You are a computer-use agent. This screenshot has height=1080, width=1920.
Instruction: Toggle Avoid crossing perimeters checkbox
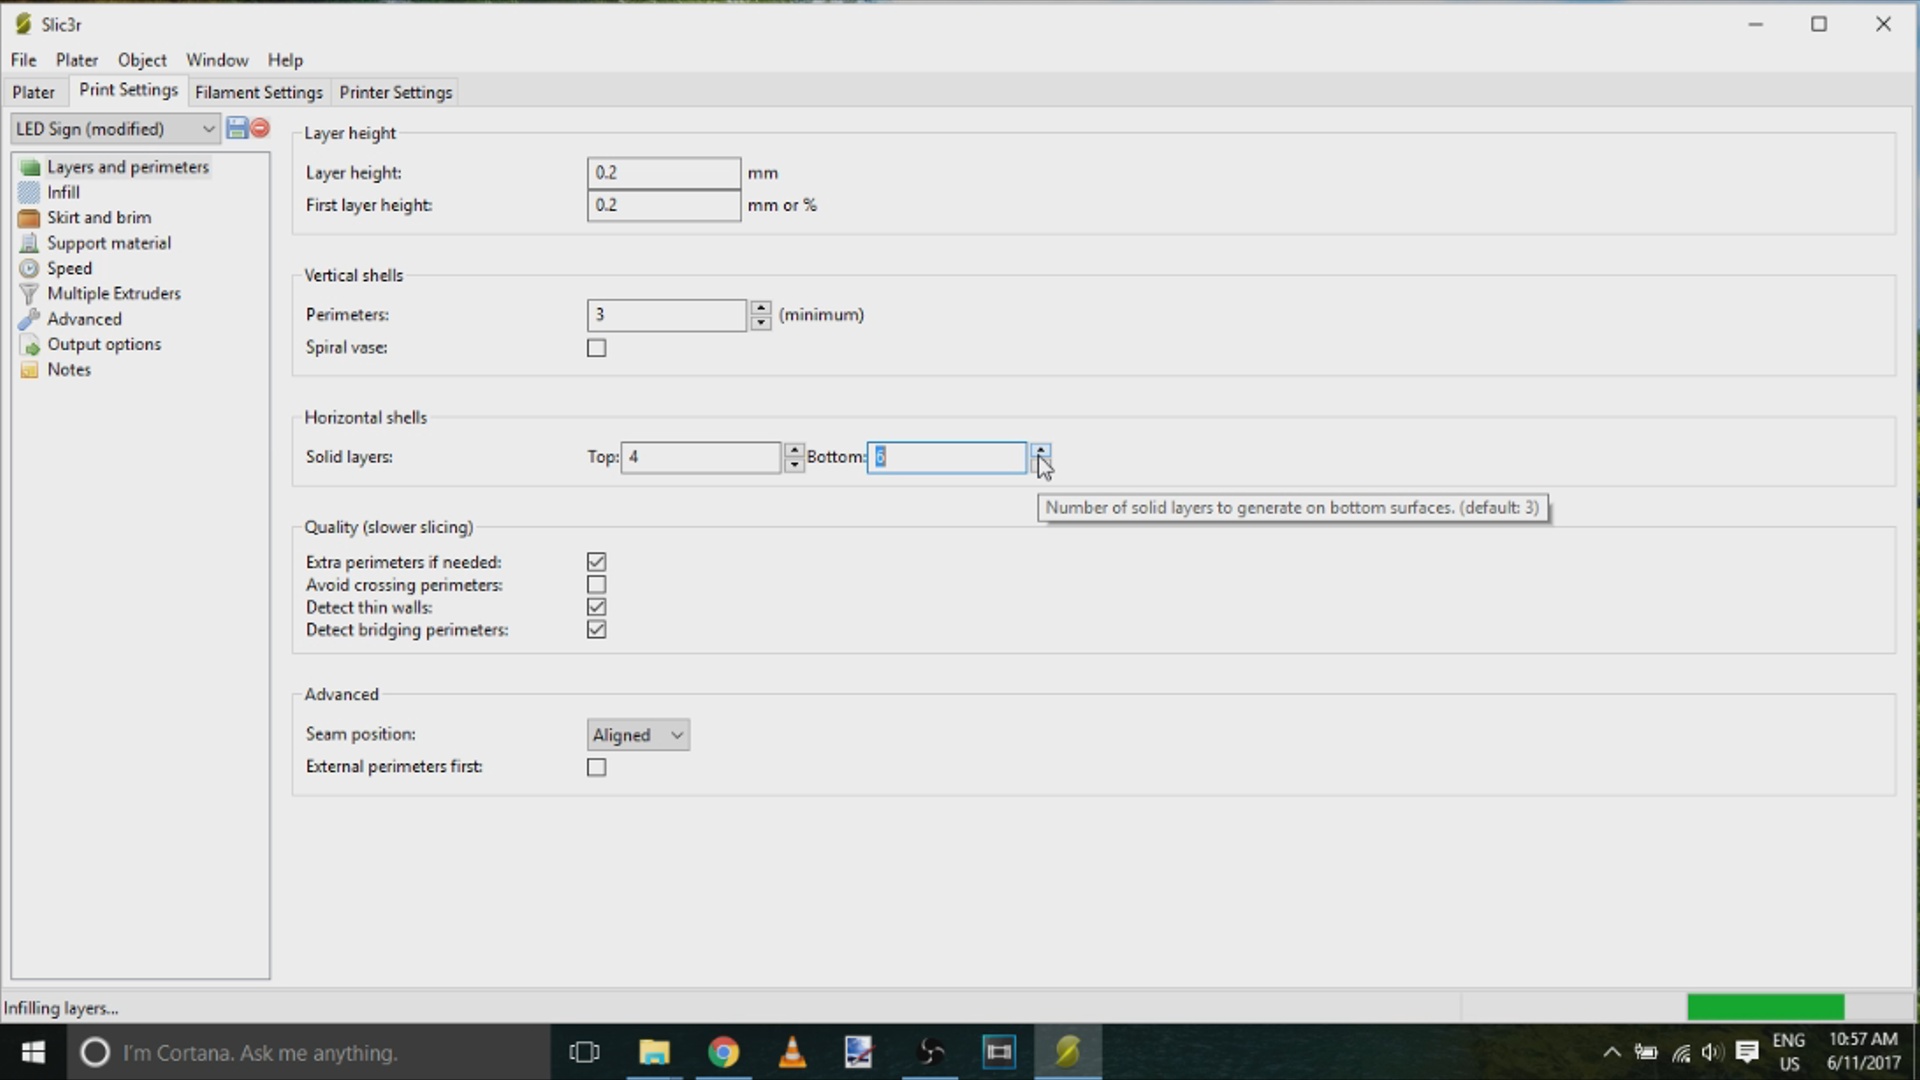597,585
